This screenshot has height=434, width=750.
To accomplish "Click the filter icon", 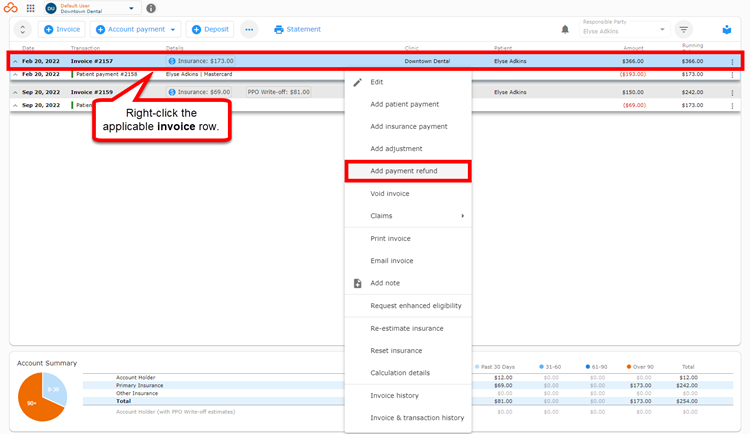I will point(684,29).
